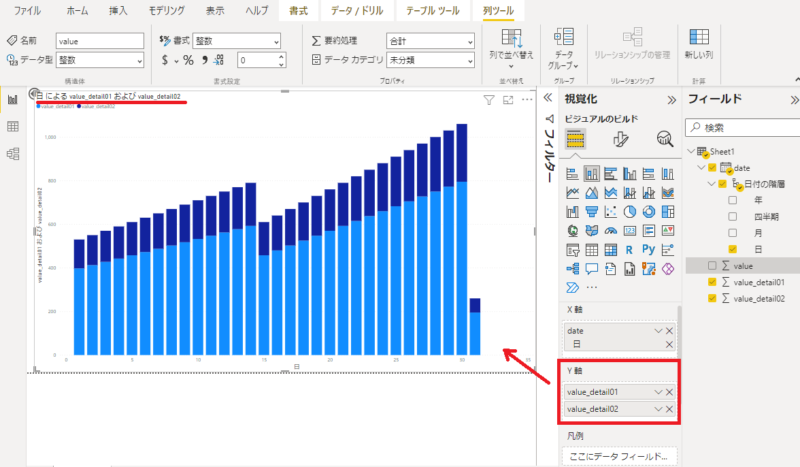Check the value field checkbox
Image resolution: width=800 pixels, height=467 pixels.
(x=712, y=265)
